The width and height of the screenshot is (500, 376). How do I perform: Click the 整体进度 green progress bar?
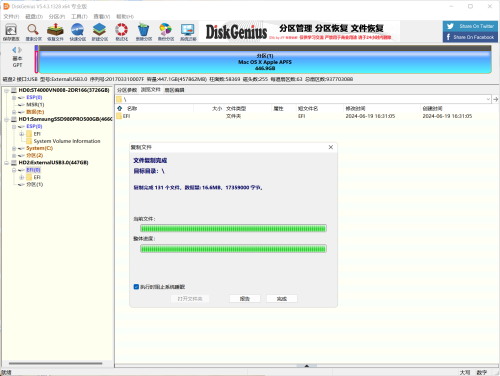233,249
